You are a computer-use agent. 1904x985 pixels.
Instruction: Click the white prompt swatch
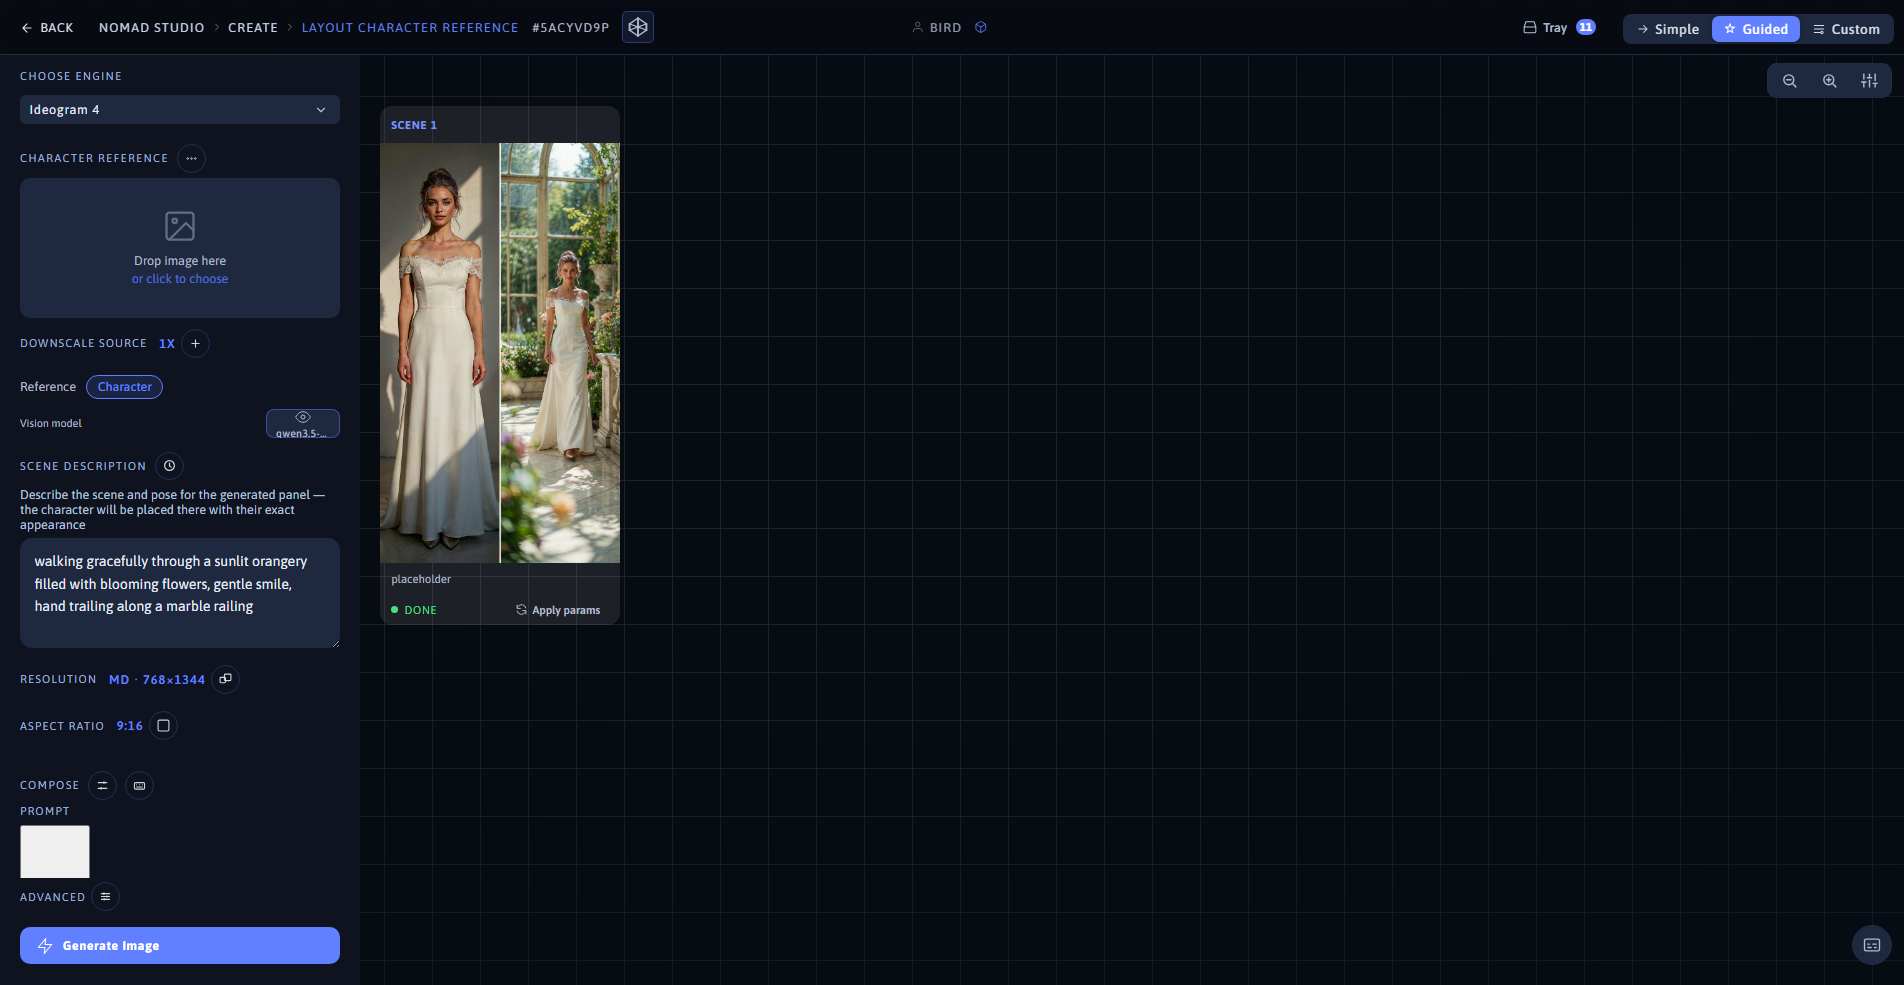point(55,852)
